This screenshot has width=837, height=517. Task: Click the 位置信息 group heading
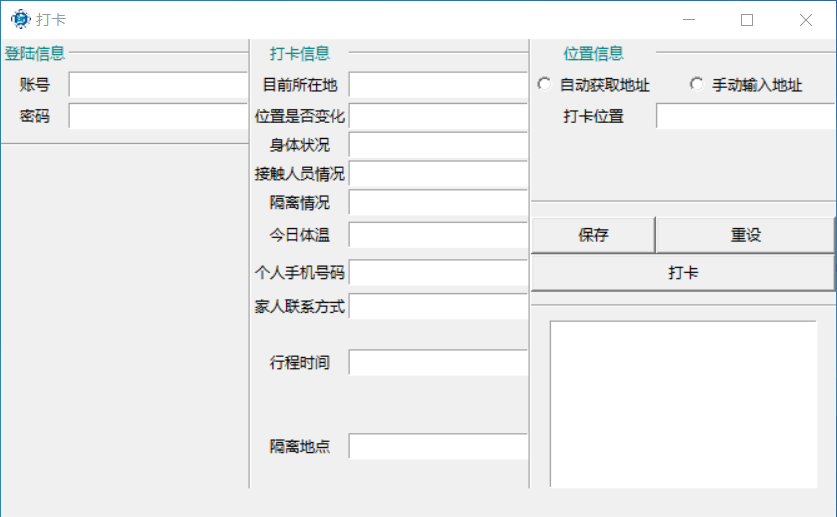tap(593, 53)
